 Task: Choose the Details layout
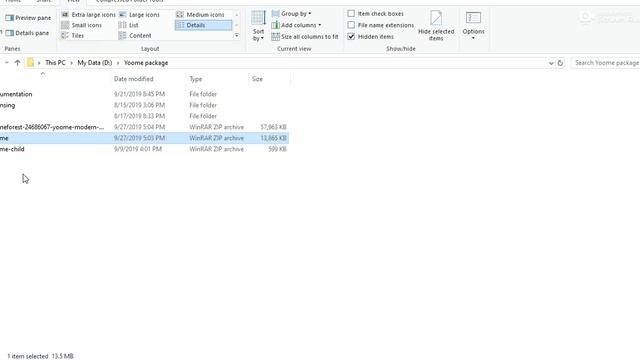203,25
